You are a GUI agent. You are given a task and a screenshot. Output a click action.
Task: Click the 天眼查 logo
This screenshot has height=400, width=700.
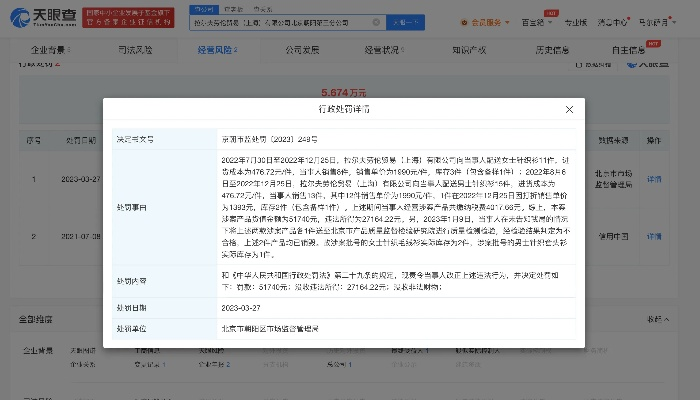coord(43,17)
